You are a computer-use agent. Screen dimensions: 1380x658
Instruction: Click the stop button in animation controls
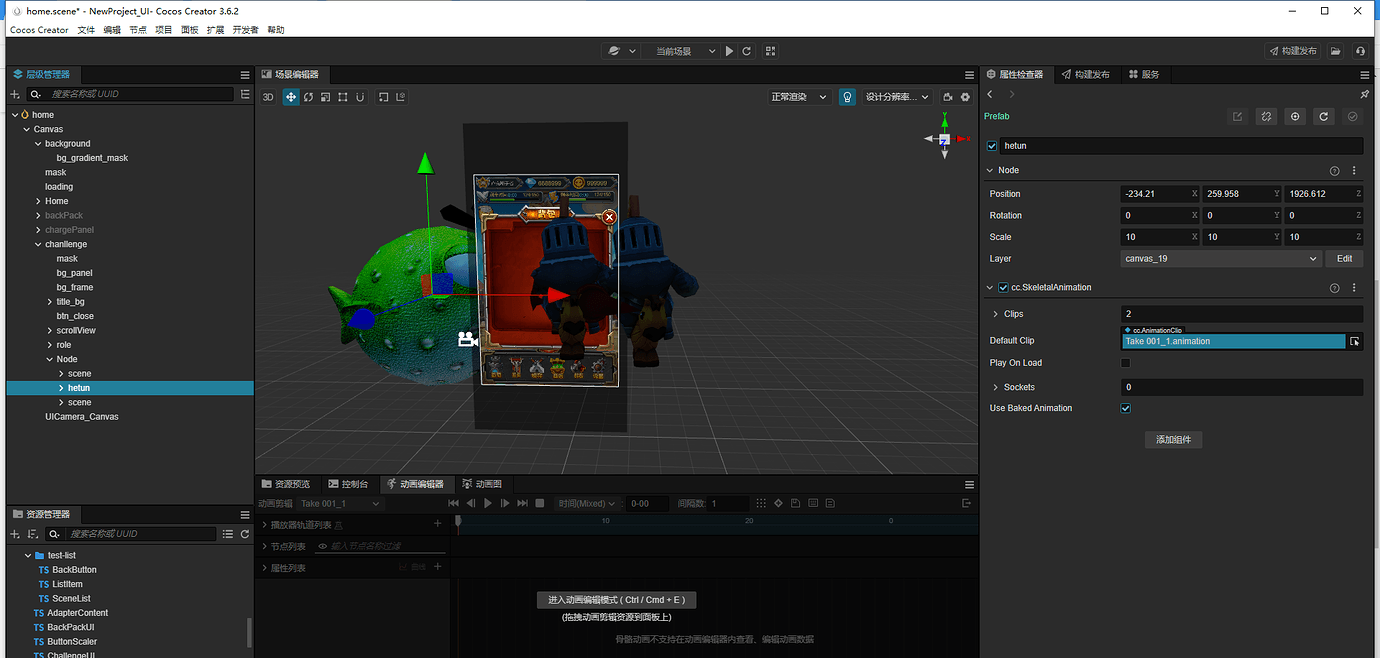(x=539, y=503)
